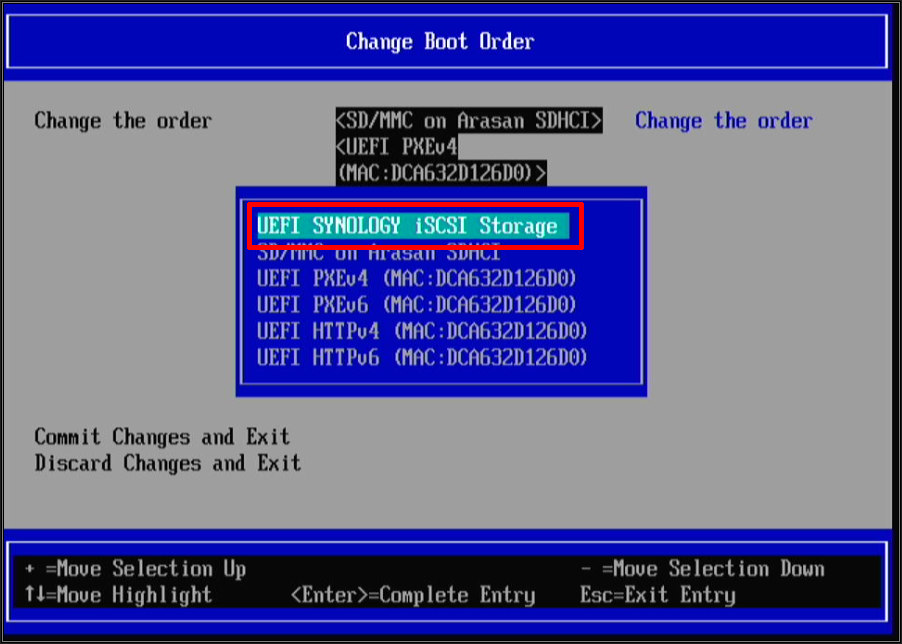Click the Change Boot Order title

(440, 41)
